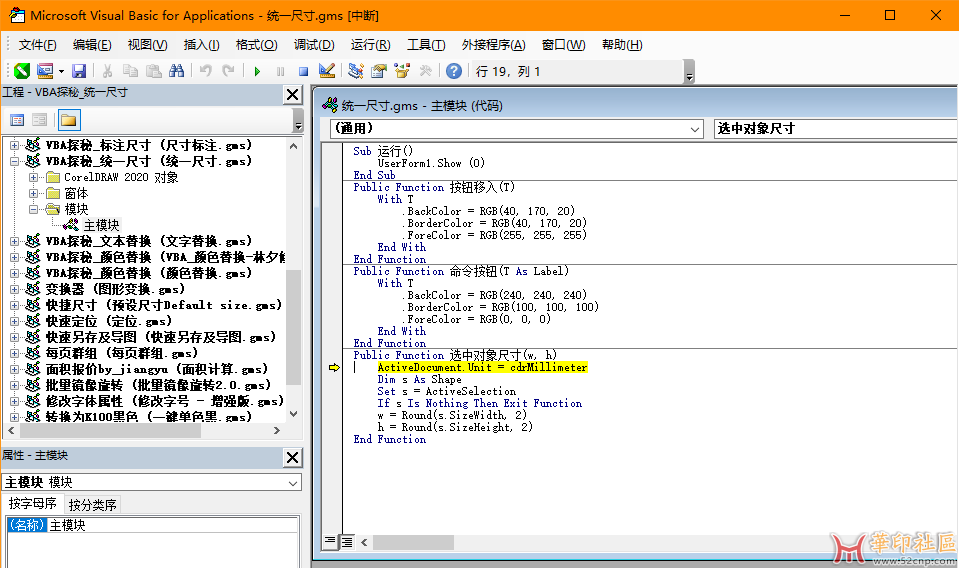Screen dimensions: 959x568
Task: Open Project Explorer toolbar icon
Action: coord(355,71)
